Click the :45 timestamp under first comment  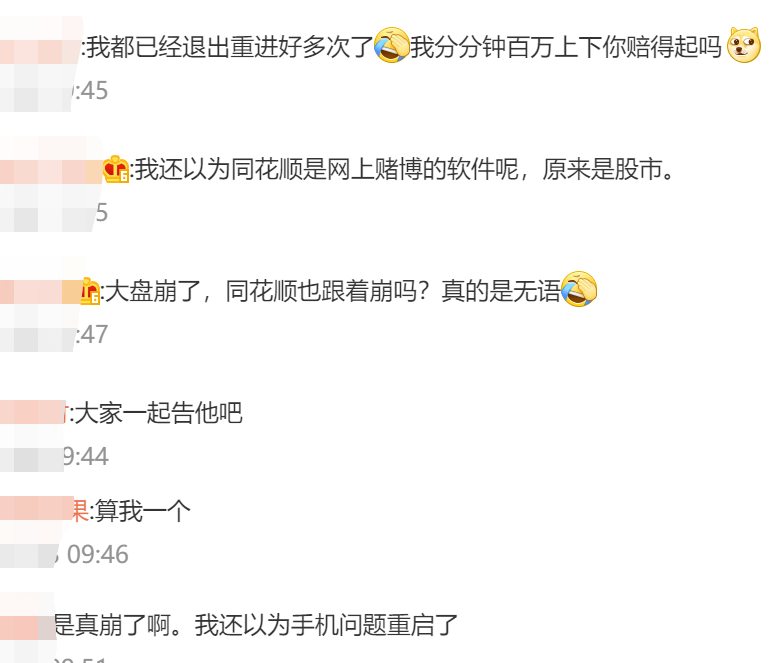click(x=90, y=90)
